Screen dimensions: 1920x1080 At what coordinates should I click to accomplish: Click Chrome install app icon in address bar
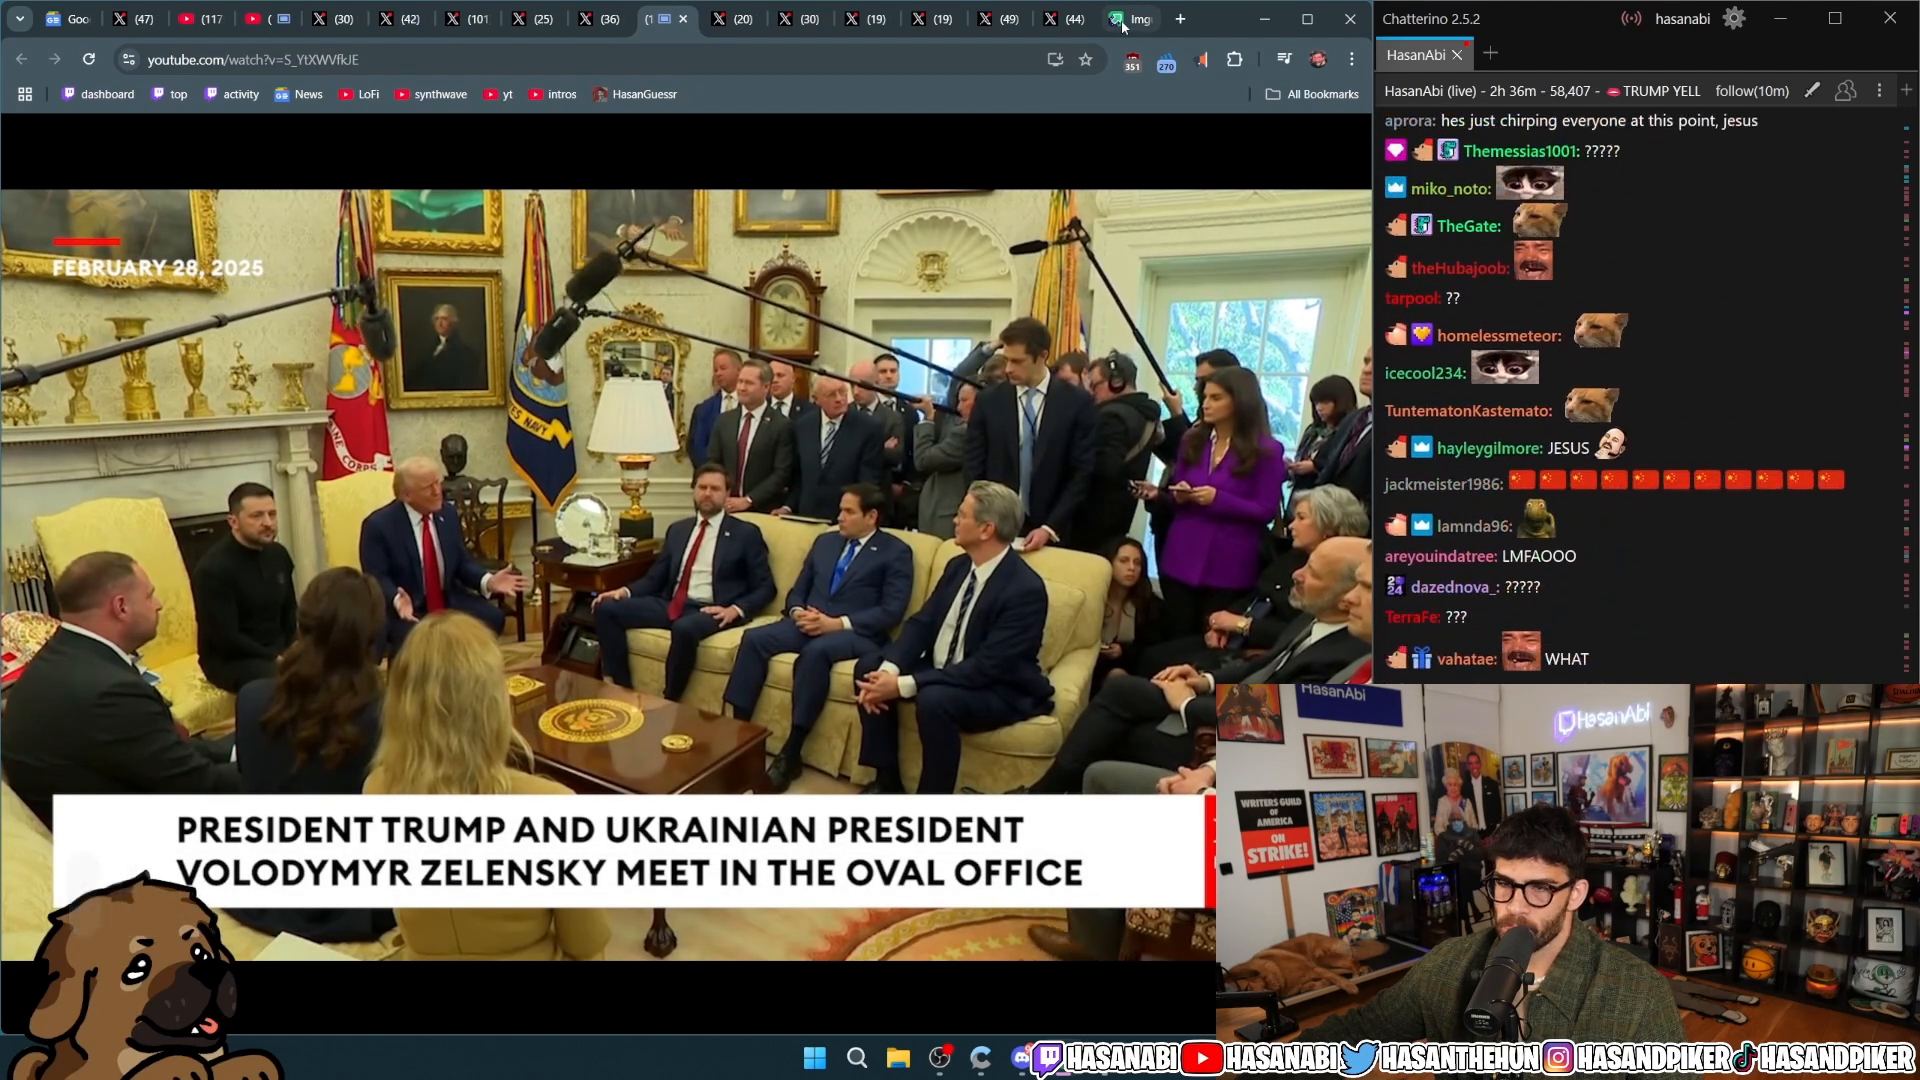1055,60
